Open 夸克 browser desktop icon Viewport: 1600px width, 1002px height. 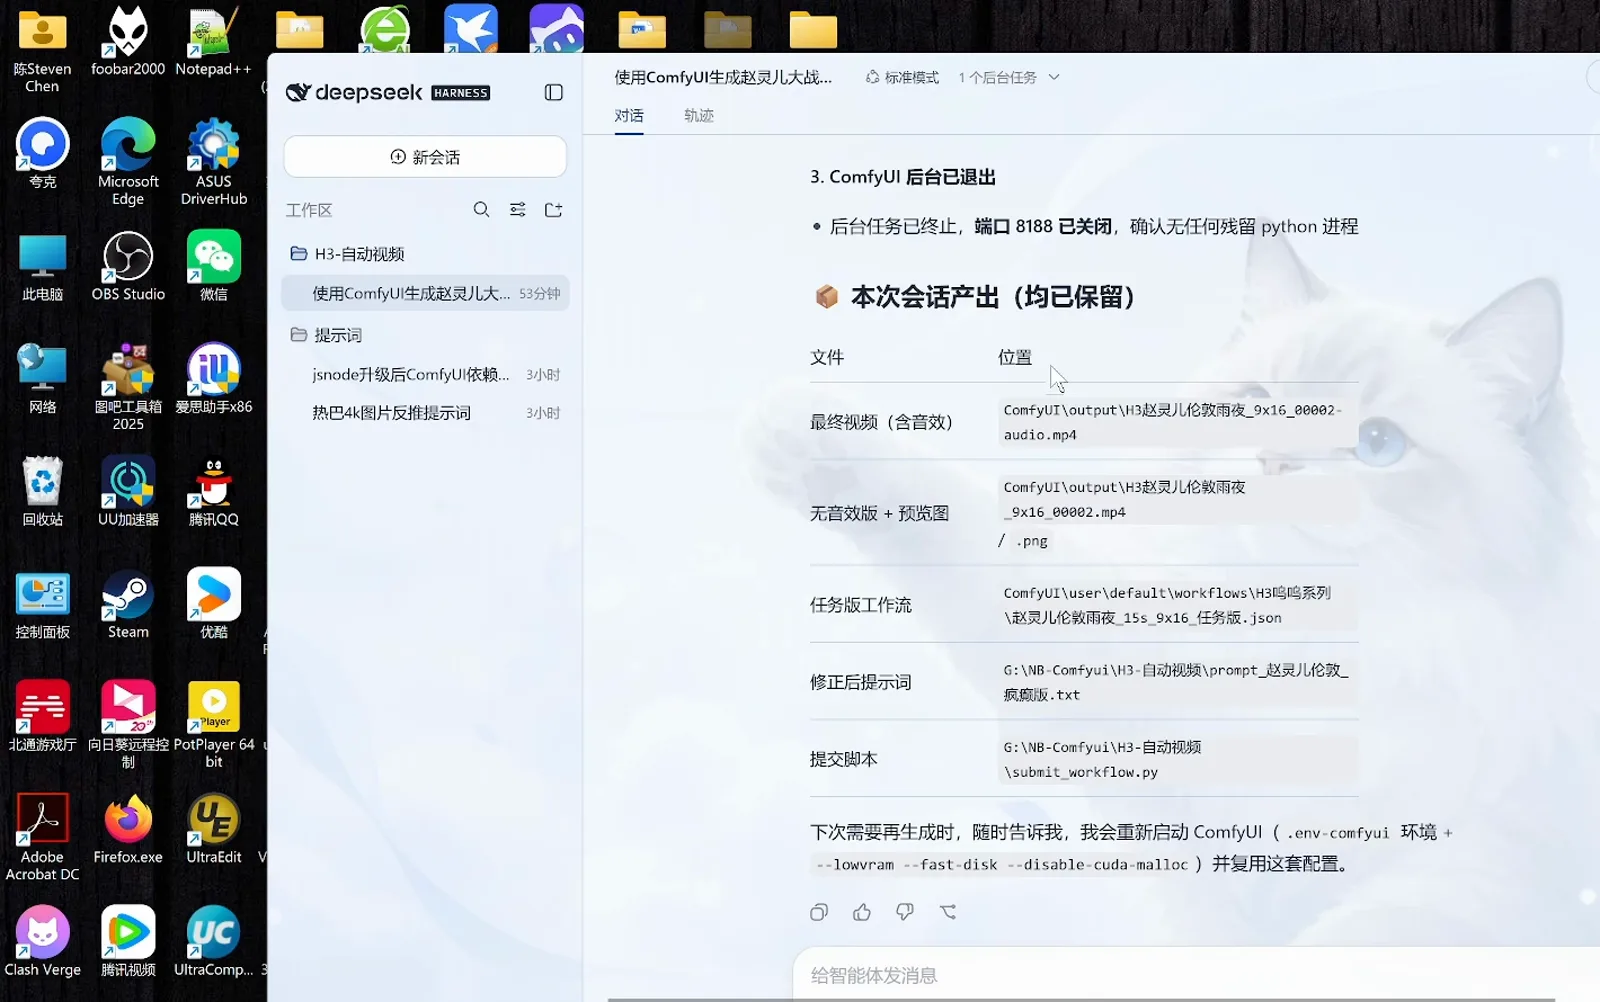click(x=42, y=153)
